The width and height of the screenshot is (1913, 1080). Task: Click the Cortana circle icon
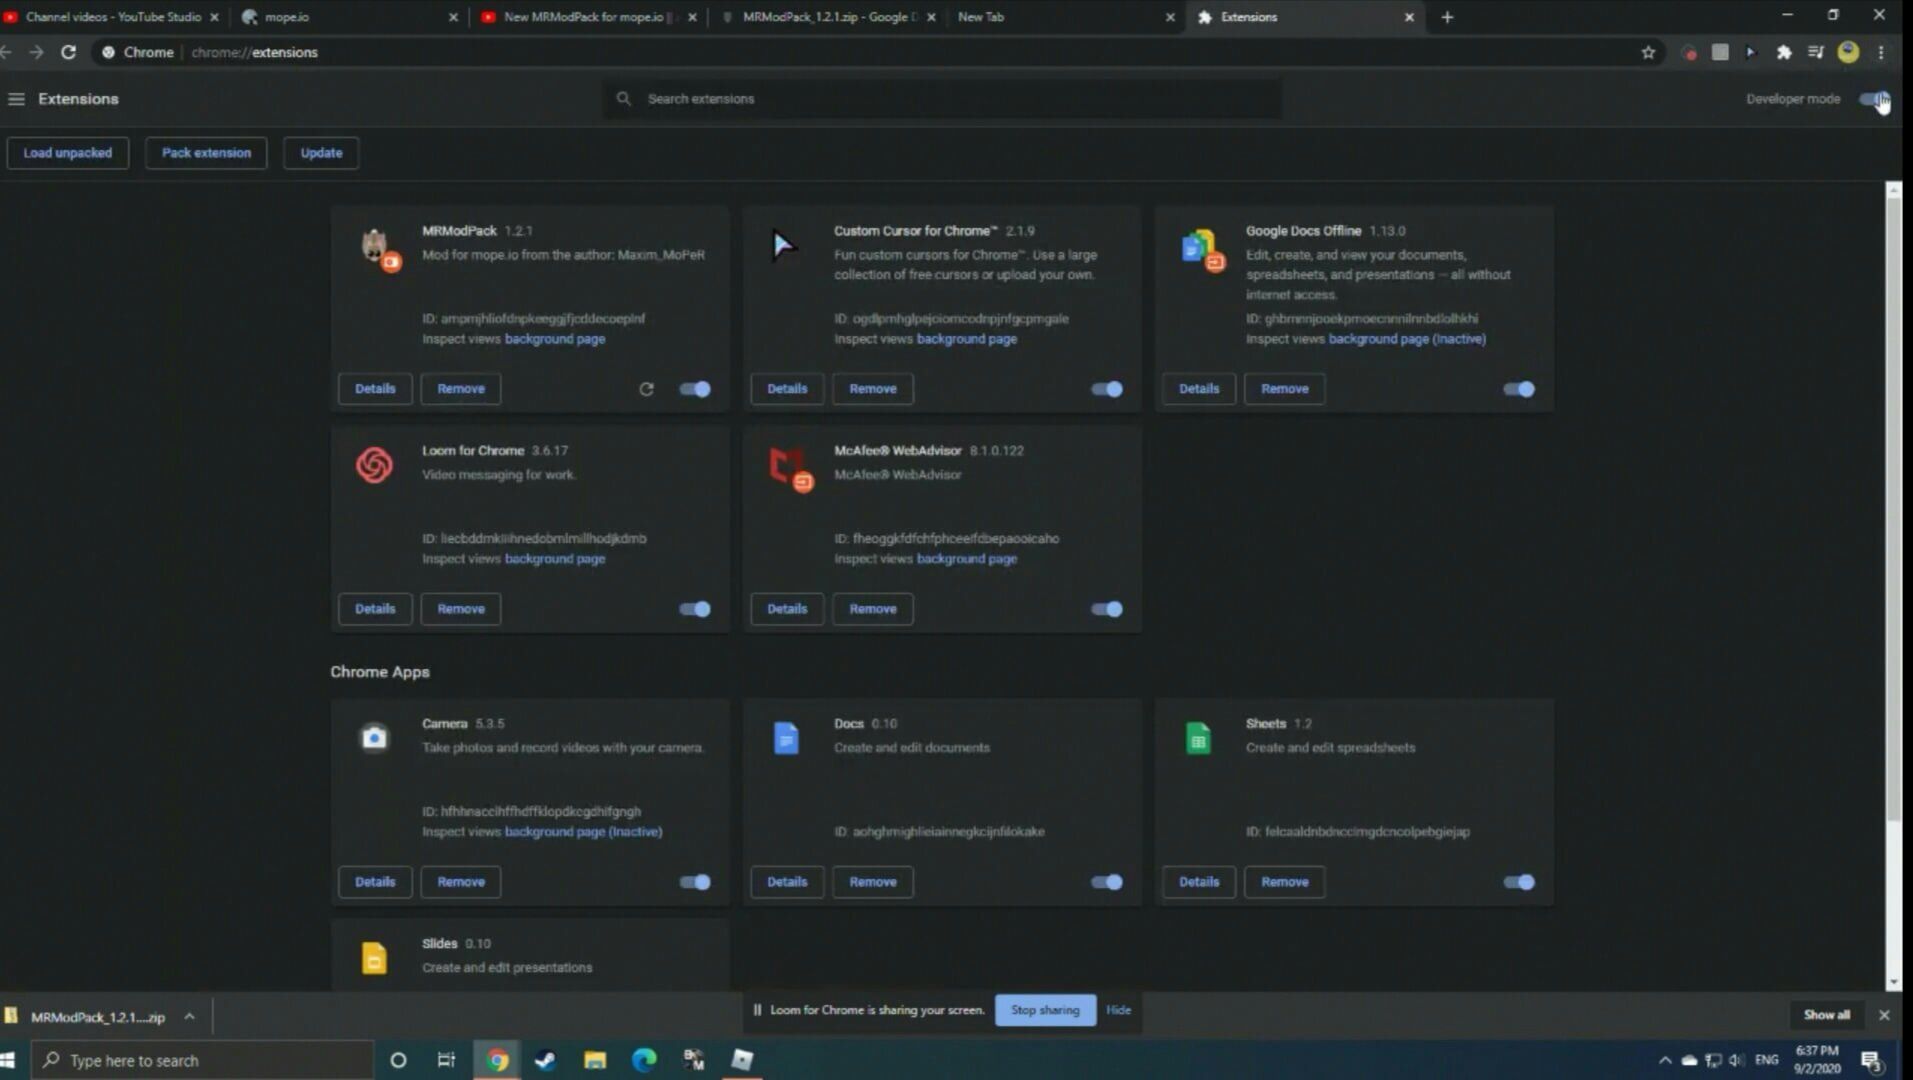click(x=398, y=1060)
